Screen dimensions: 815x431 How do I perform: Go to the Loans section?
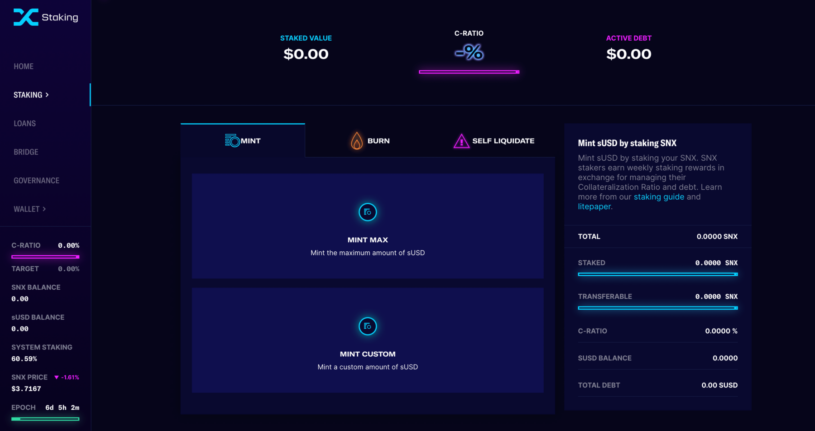[25, 123]
